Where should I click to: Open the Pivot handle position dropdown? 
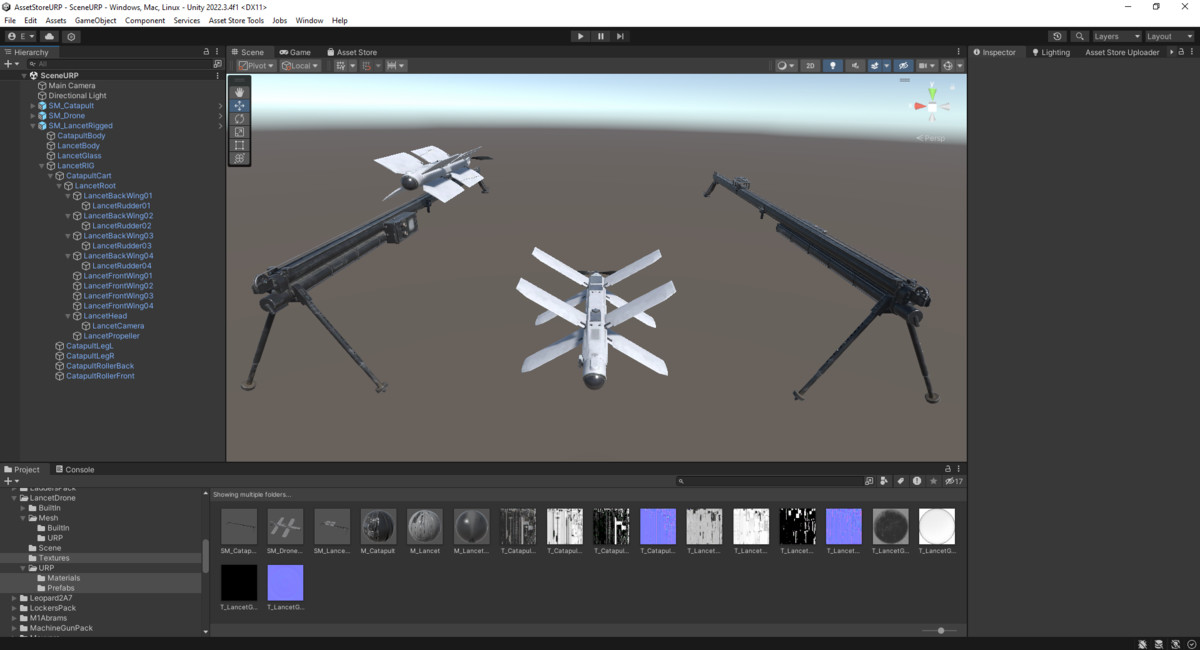257,65
